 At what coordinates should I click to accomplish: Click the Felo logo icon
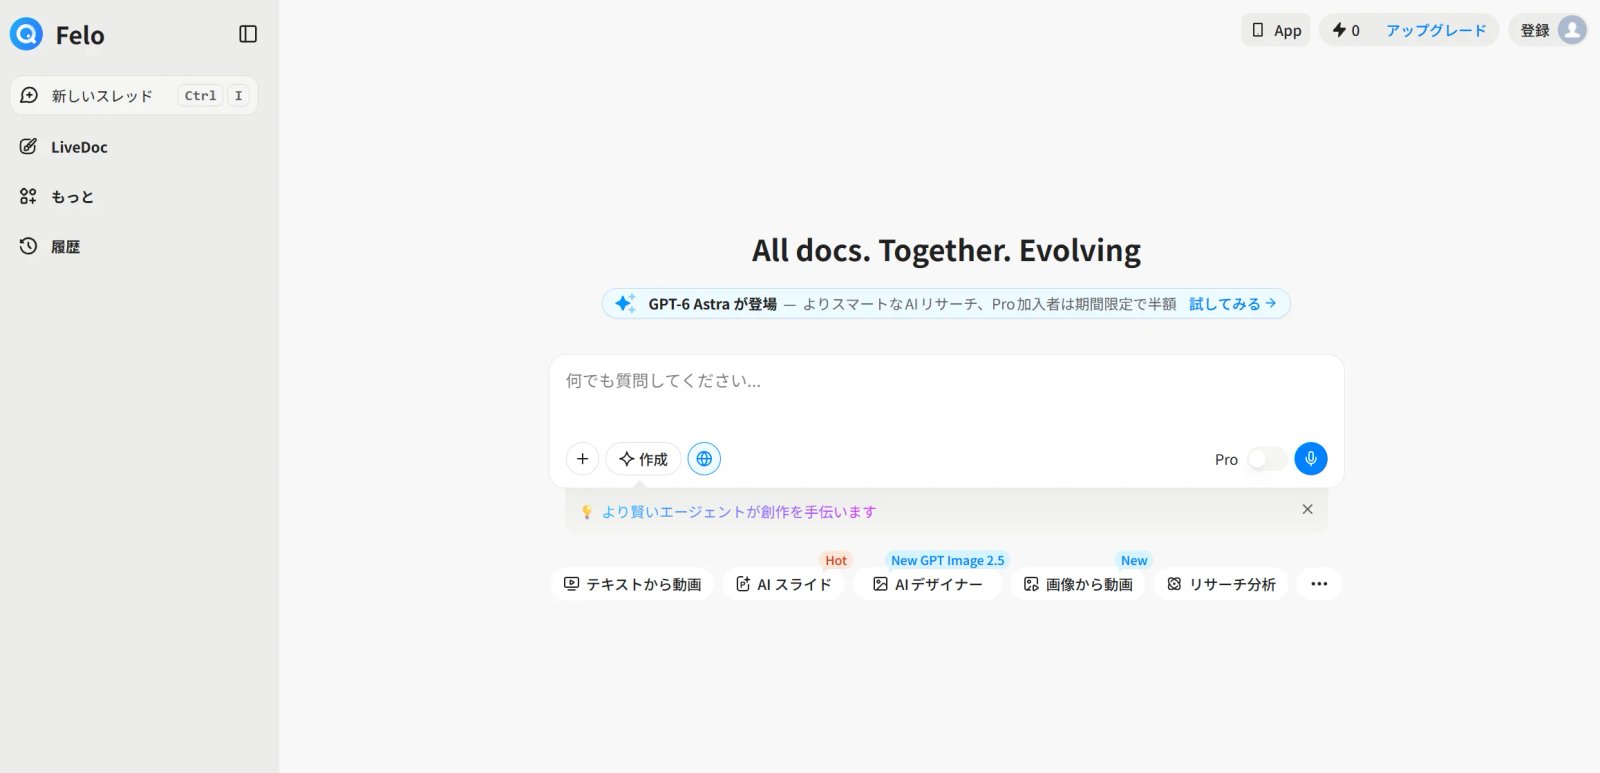pos(26,35)
